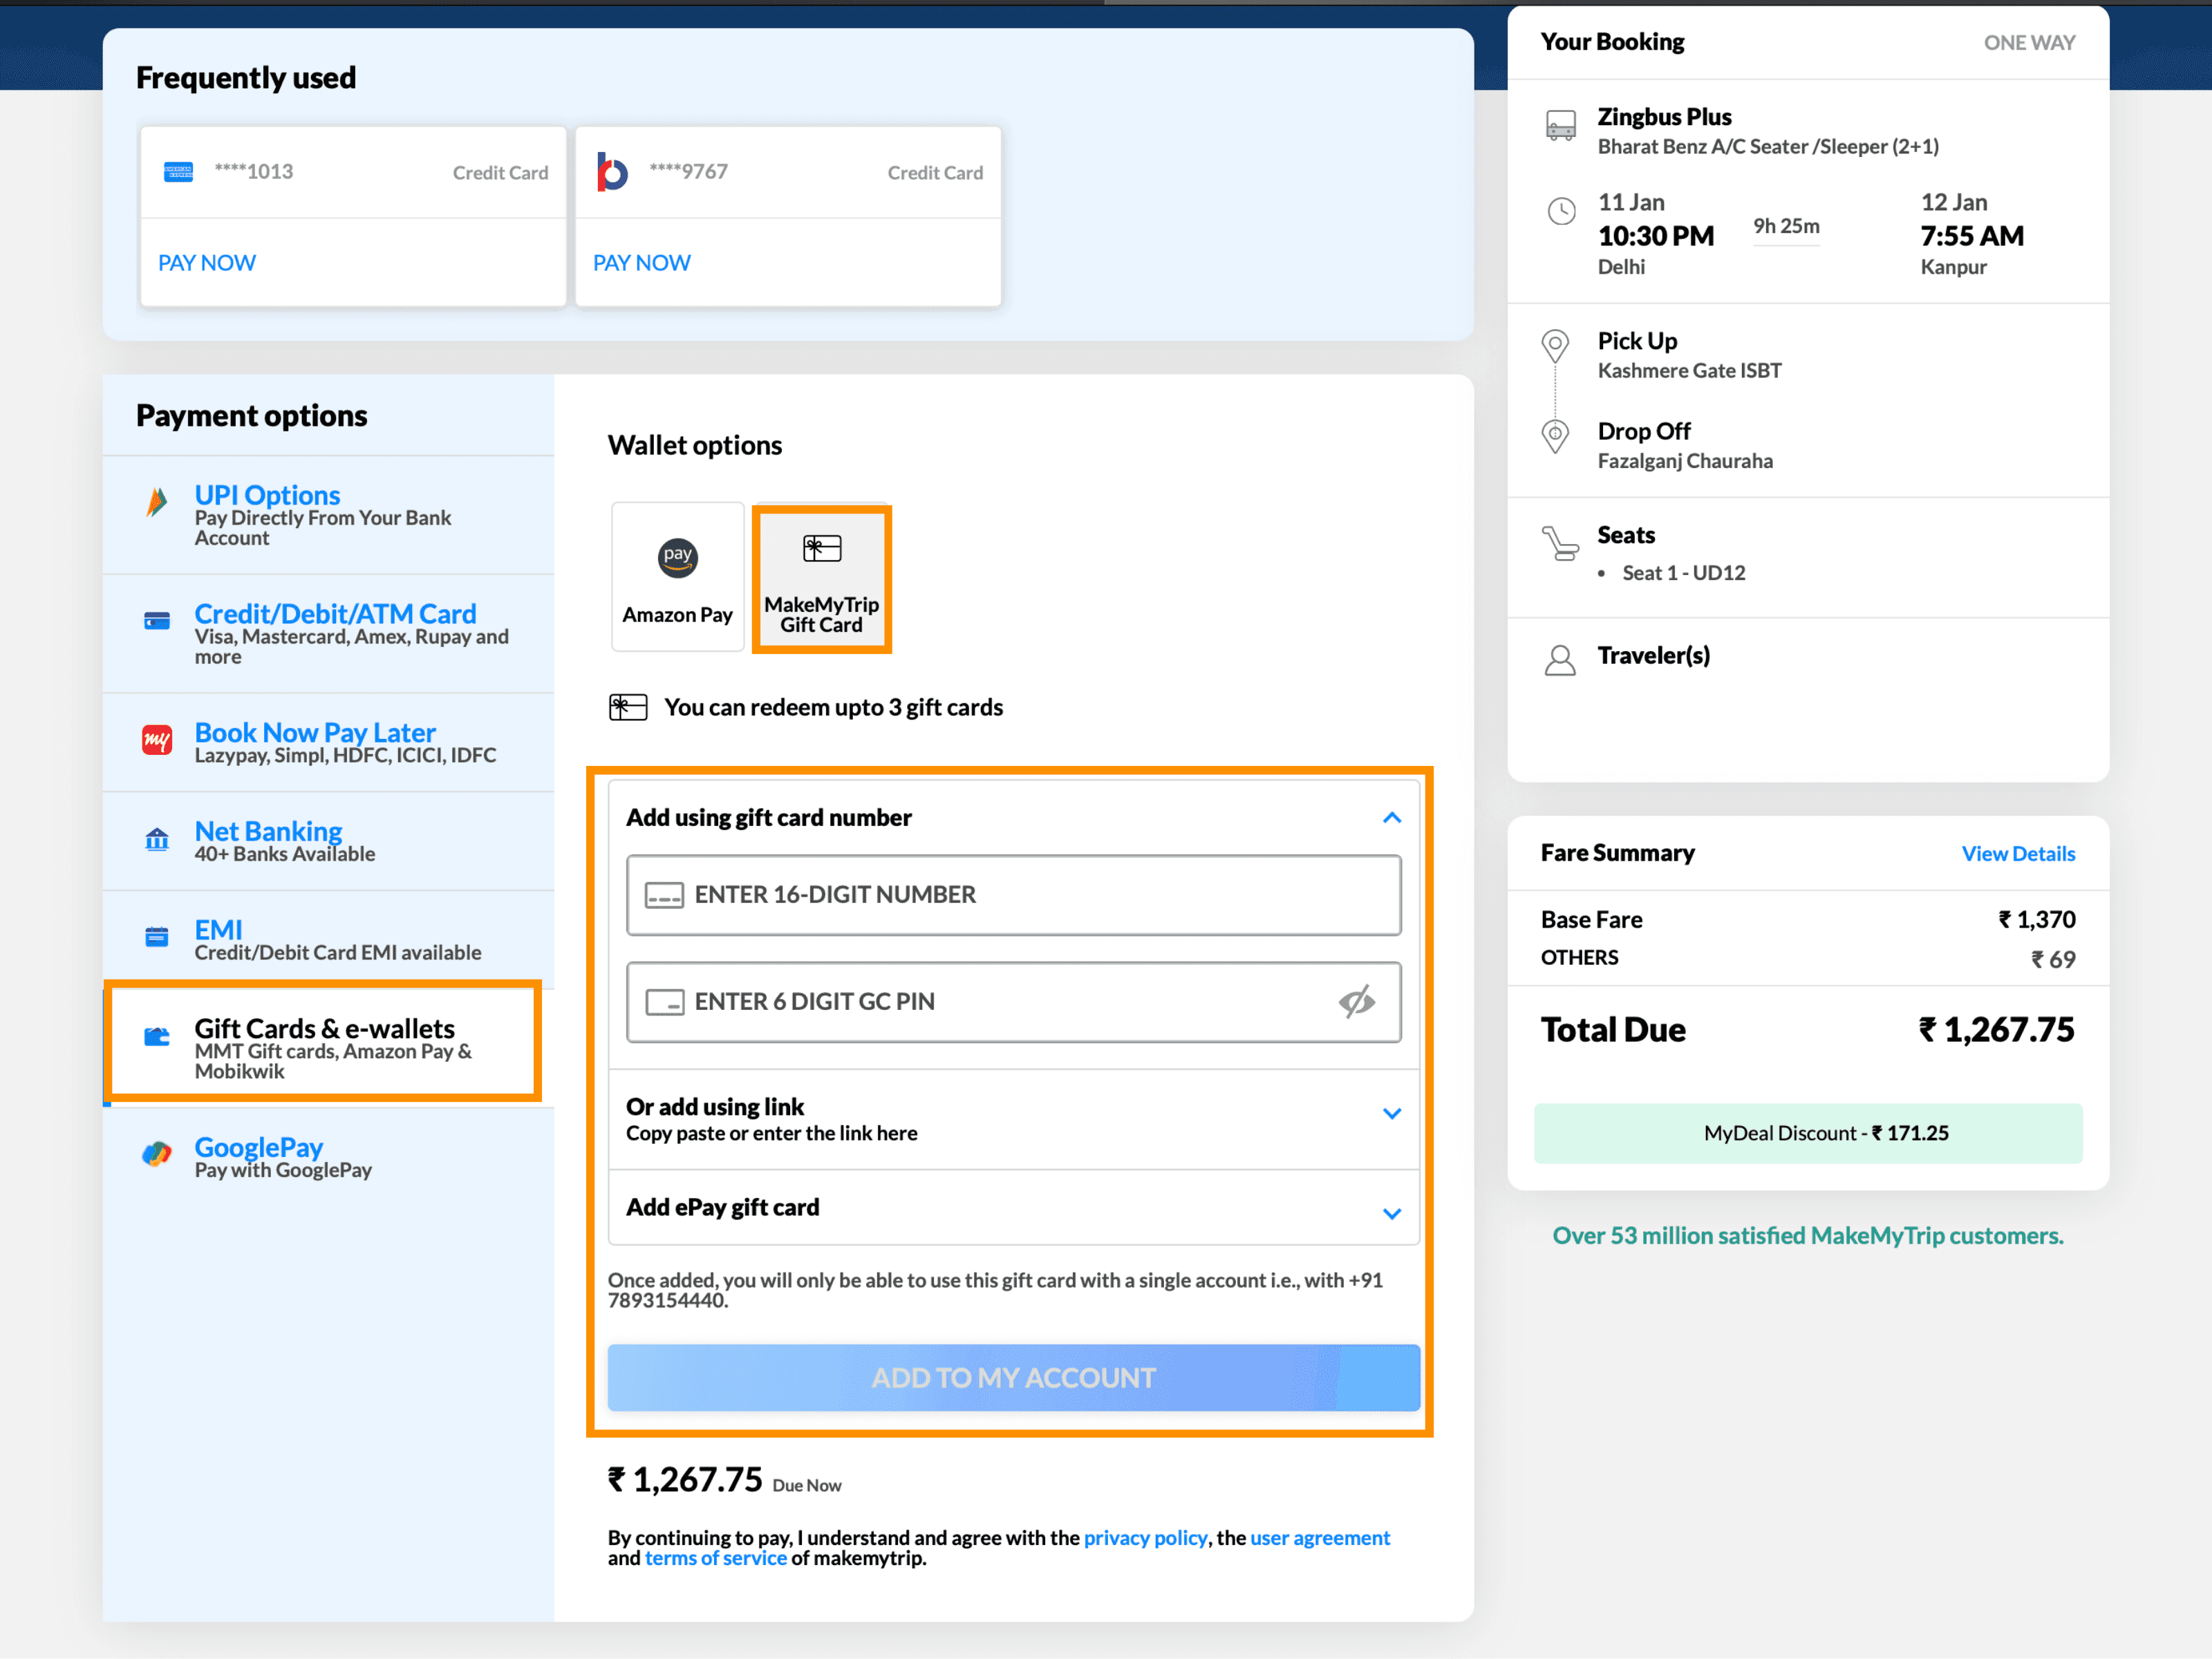Image resolution: width=2212 pixels, height=1659 pixels.
Task: Click PAY NOW for card ****9767
Action: (x=642, y=263)
